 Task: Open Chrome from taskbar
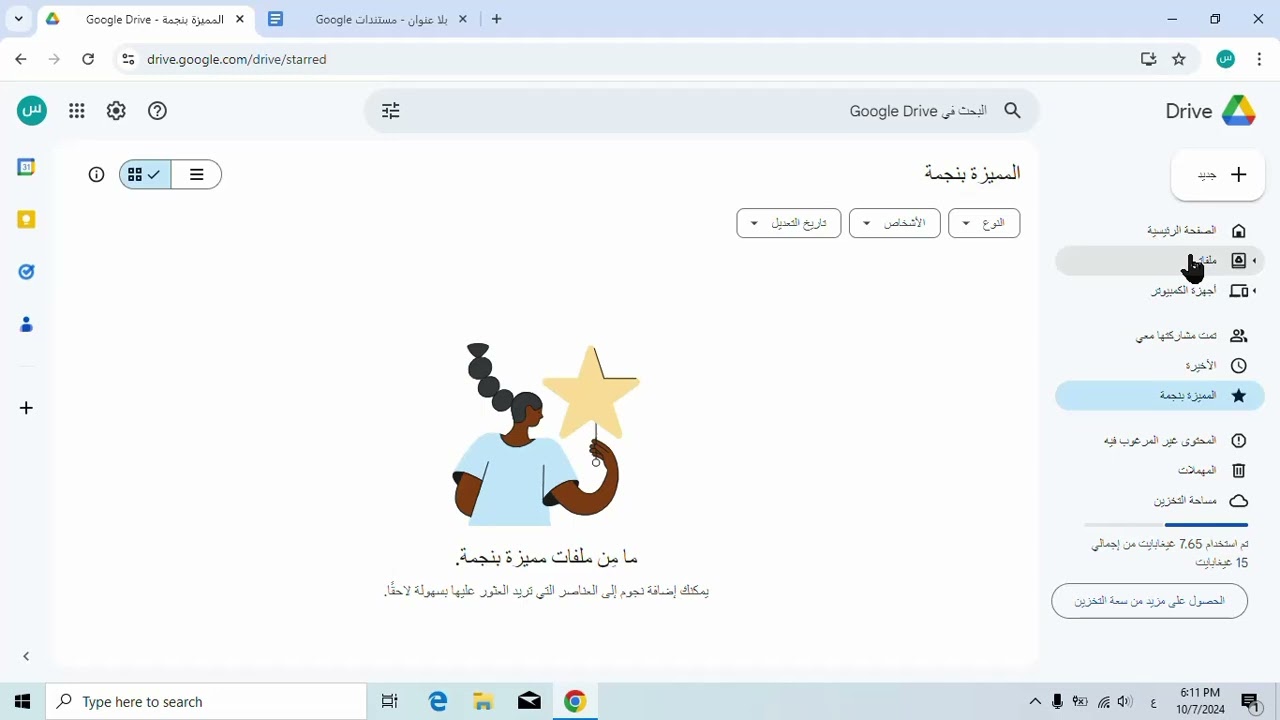click(x=574, y=702)
